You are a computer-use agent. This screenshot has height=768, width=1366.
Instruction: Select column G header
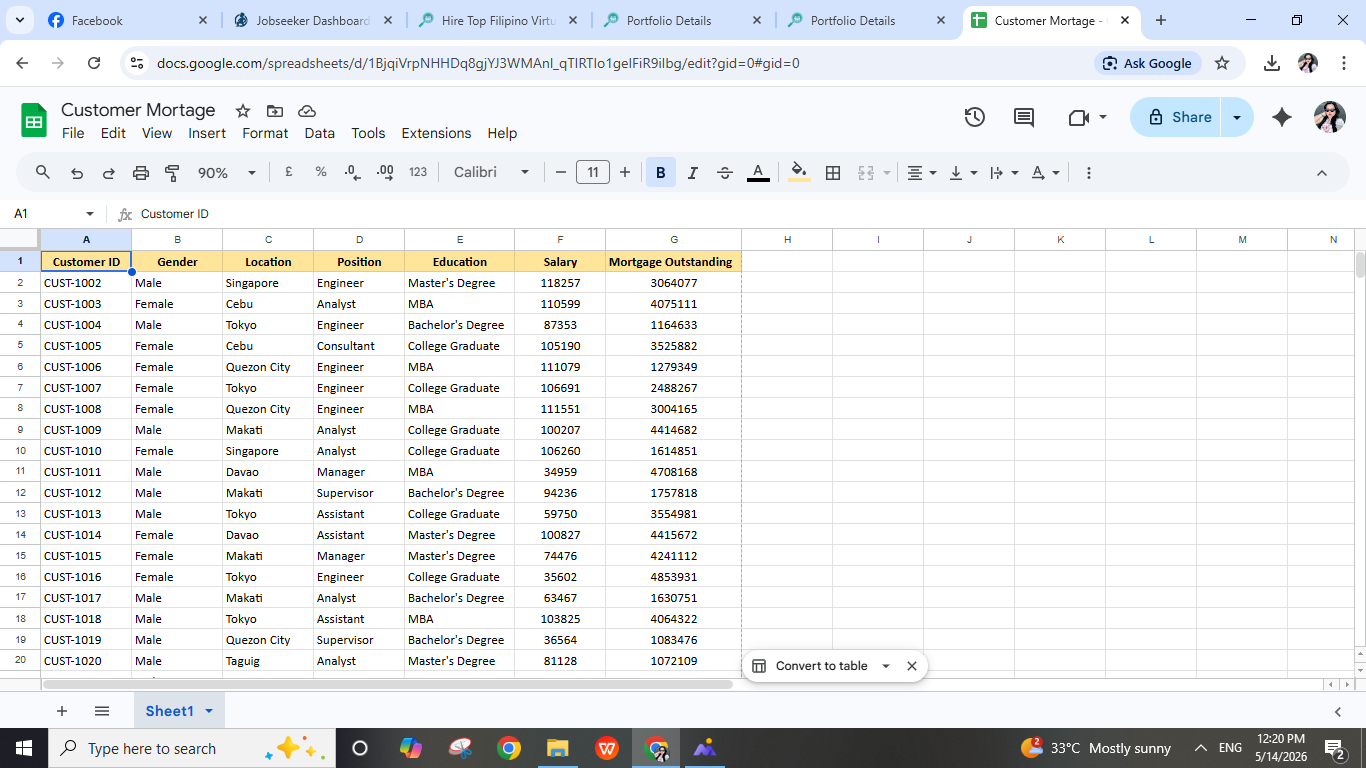[x=673, y=239]
